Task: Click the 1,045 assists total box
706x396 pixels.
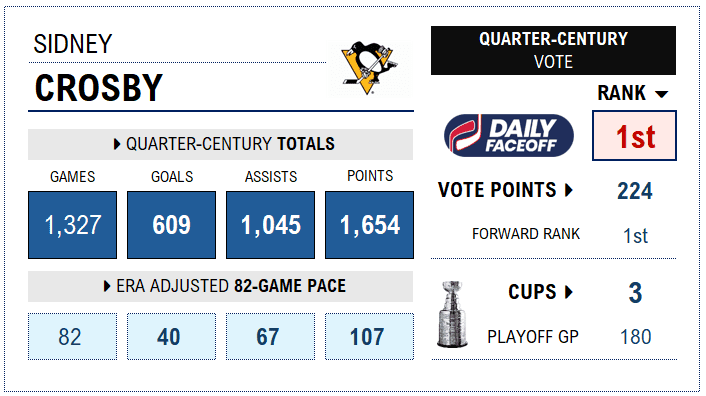Action: (x=271, y=225)
